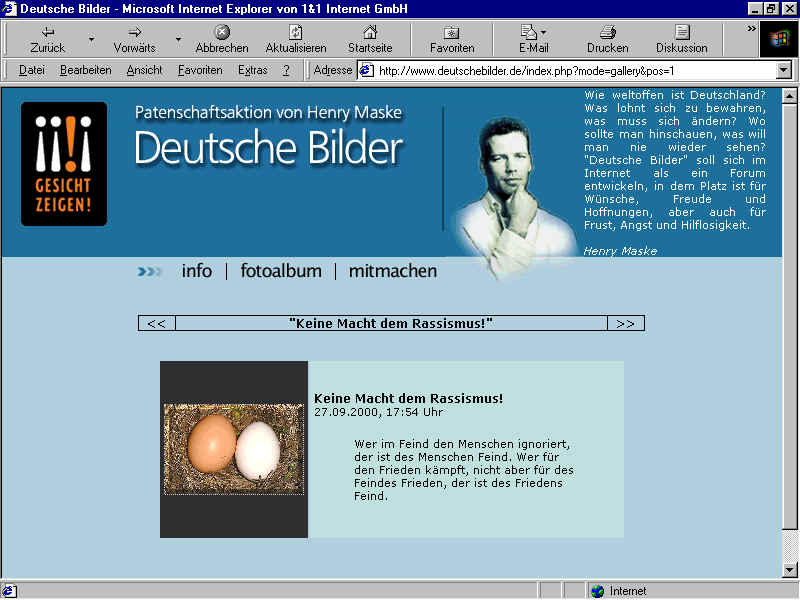Open the fotoalbum page link
The width and height of the screenshot is (800, 600).
(281, 270)
